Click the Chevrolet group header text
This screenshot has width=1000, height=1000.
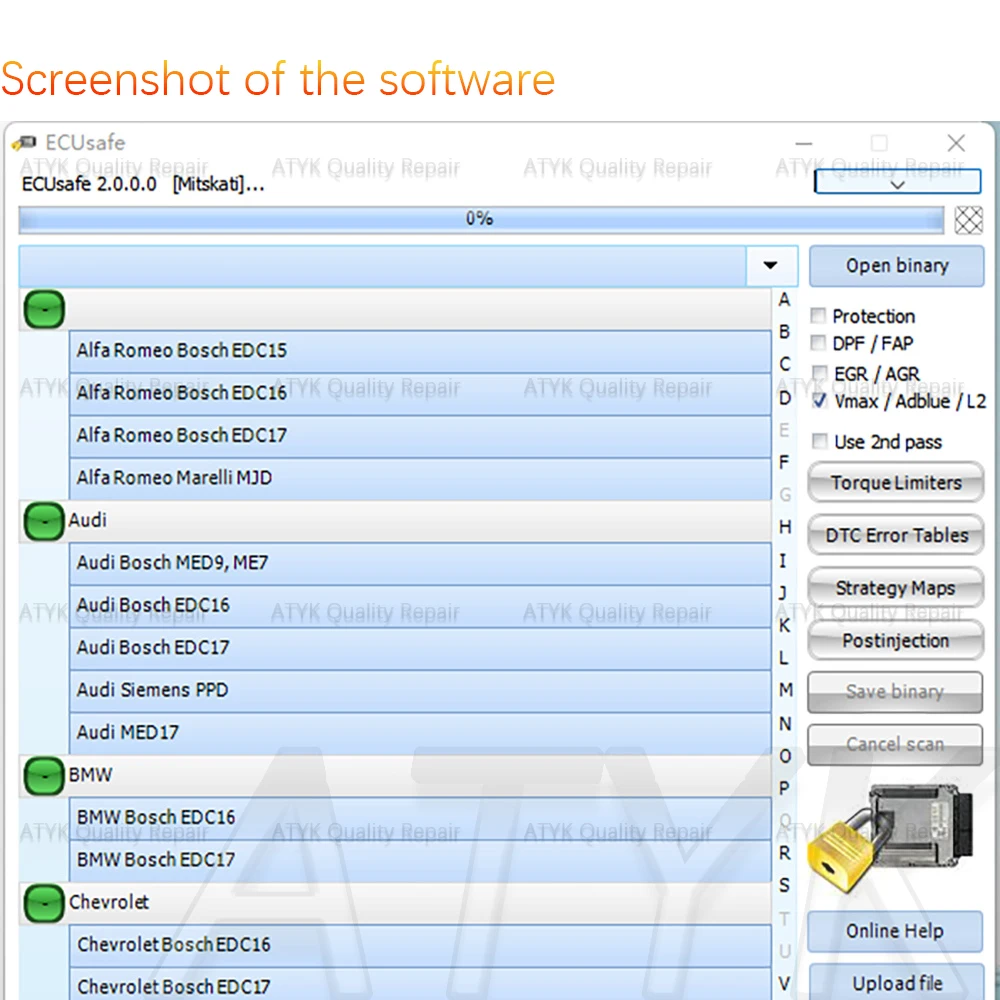pyautogui.click(x=108, y=902)
